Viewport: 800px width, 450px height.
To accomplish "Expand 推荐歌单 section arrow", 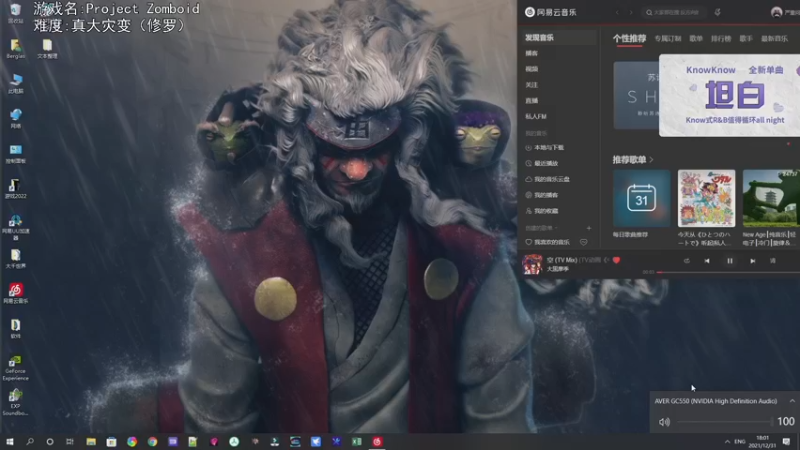I will coord(652,160).
